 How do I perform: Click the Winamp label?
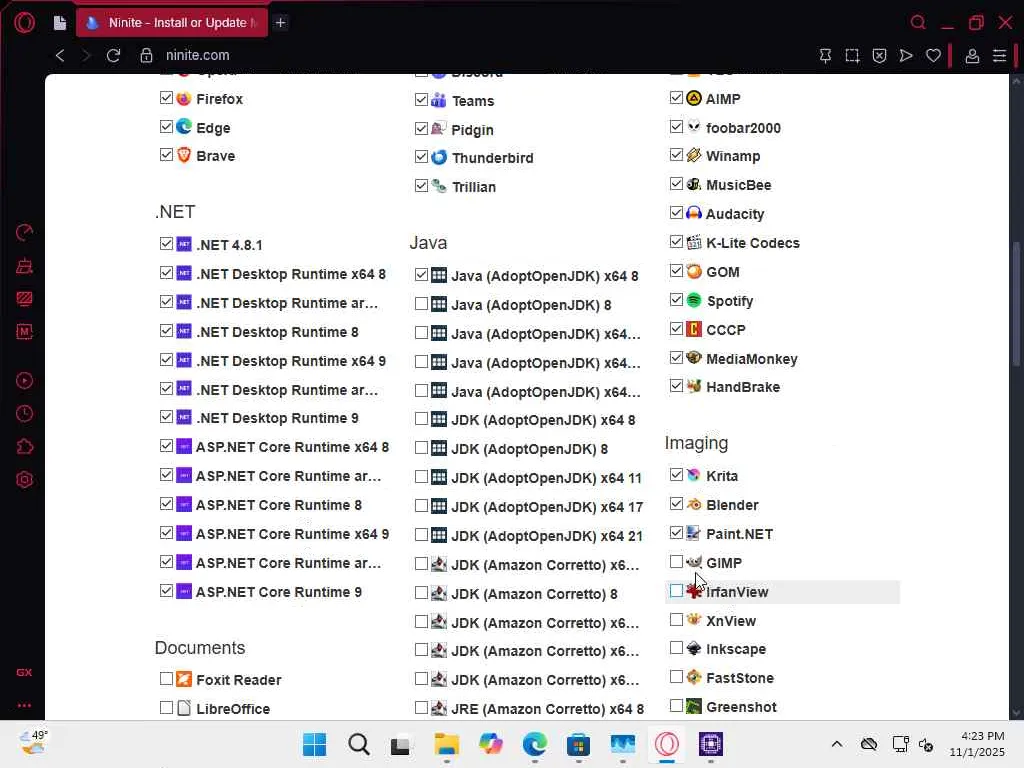point(733,156)
